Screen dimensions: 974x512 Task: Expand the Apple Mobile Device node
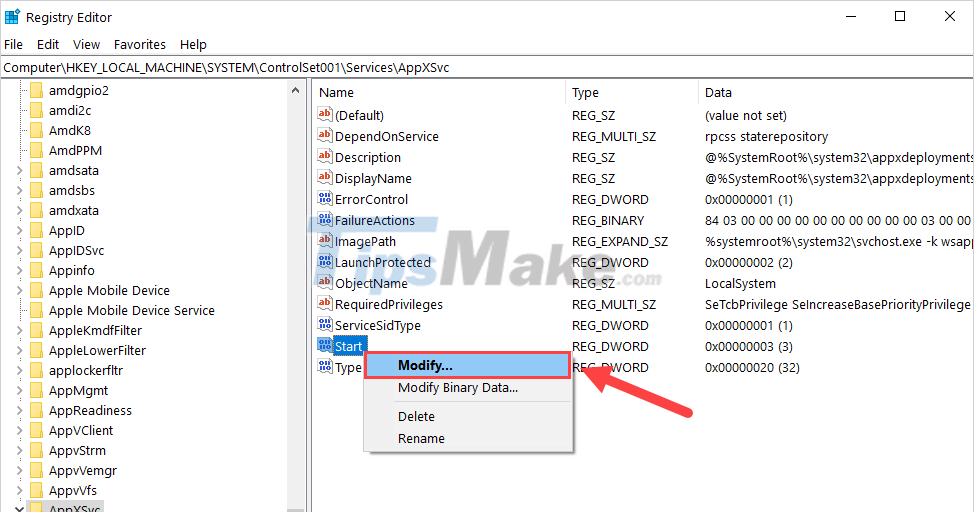(x=19, y=290)
